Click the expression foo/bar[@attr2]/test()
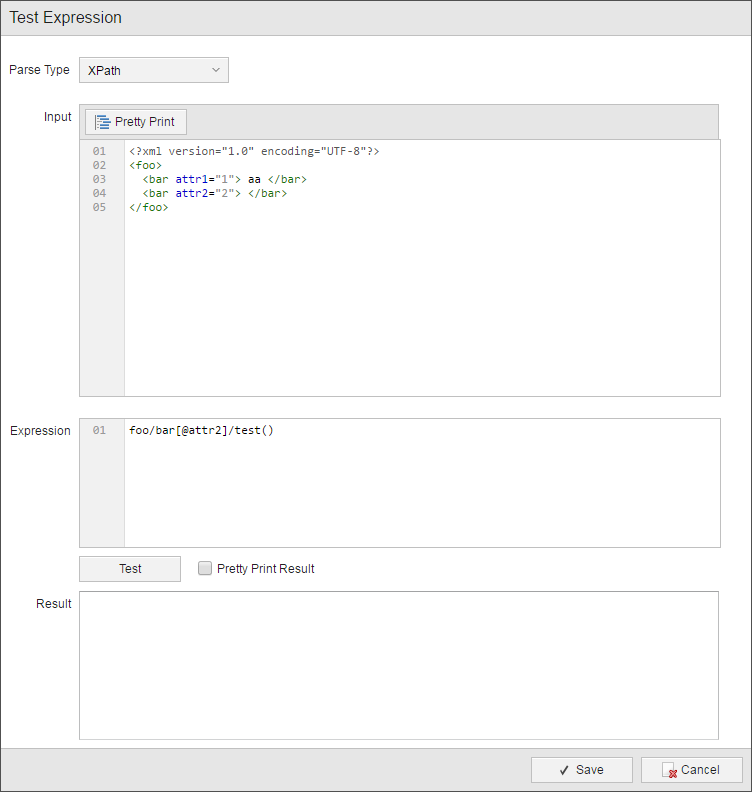Image resolution: width=752 pixels, height=792 pixels. (x=201, y=430)
